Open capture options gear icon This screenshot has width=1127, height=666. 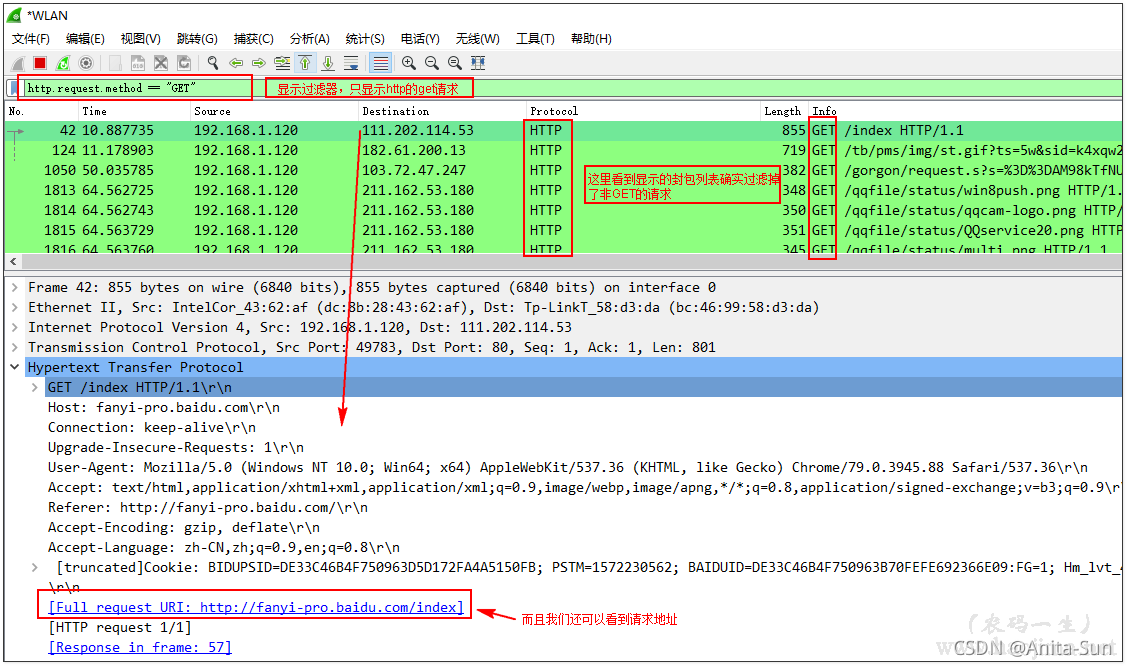point(86,63)
